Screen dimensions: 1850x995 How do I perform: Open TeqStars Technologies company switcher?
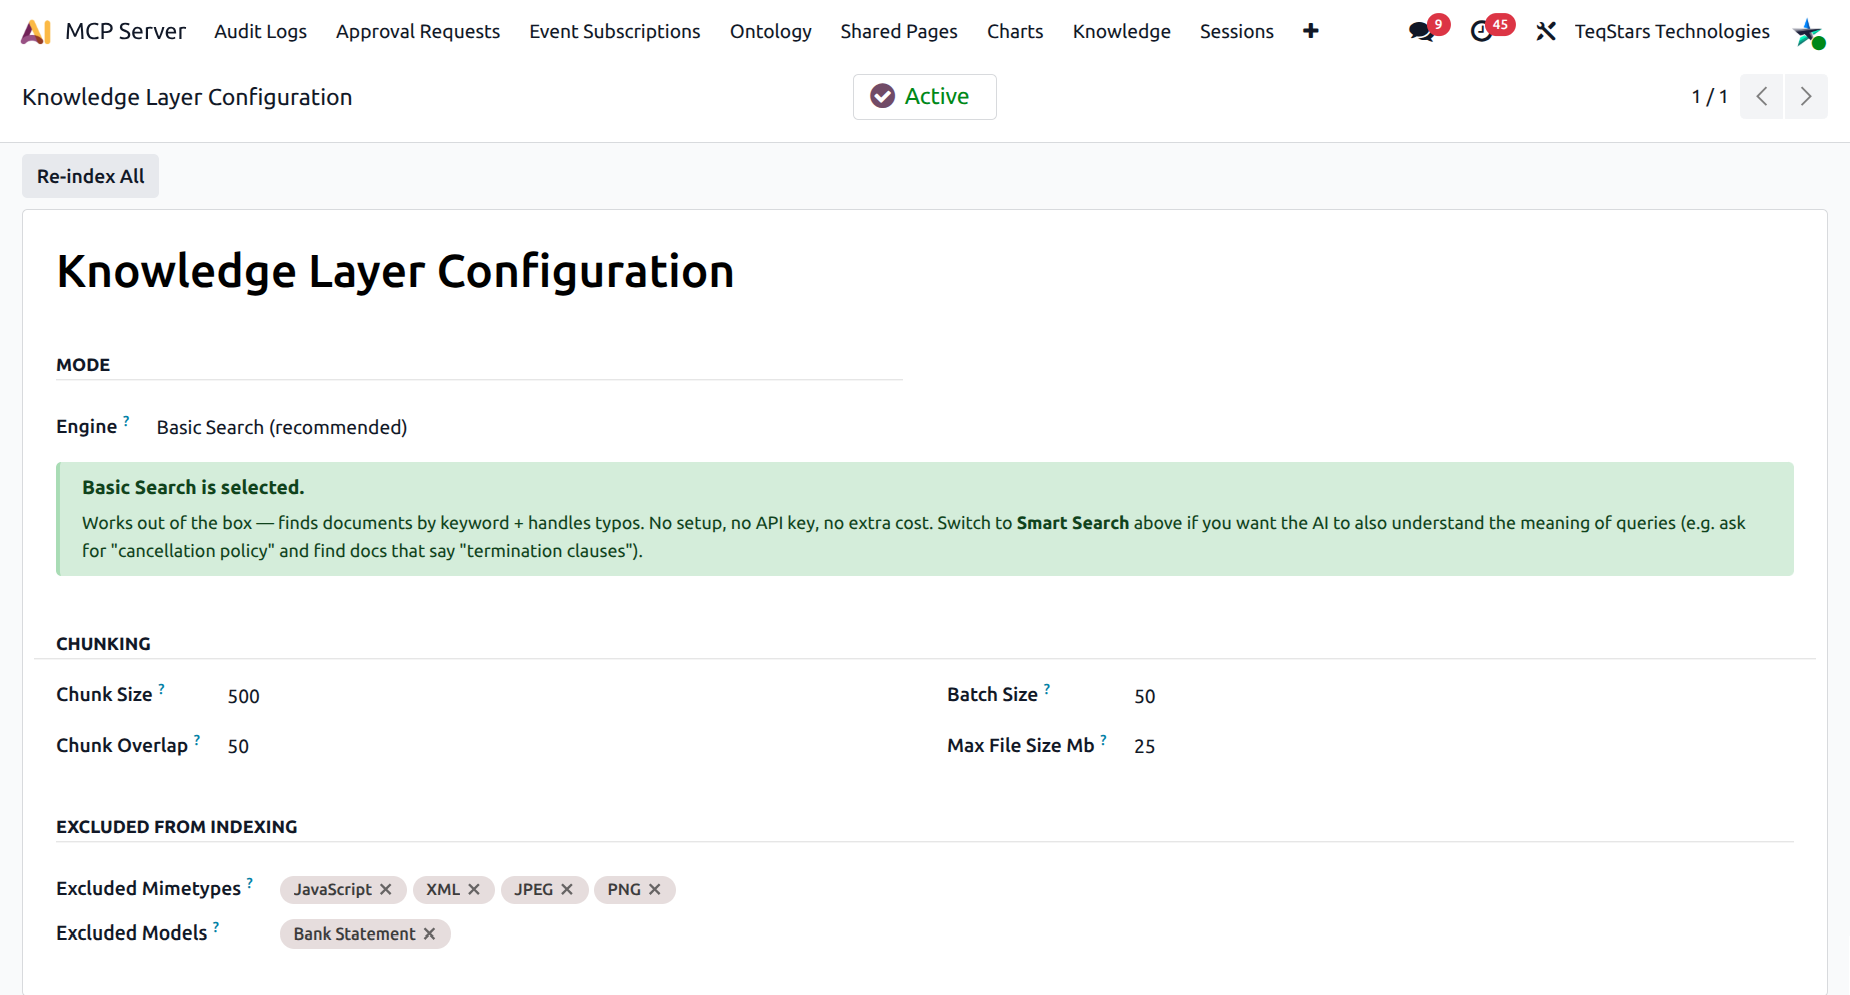point(1672,32)
